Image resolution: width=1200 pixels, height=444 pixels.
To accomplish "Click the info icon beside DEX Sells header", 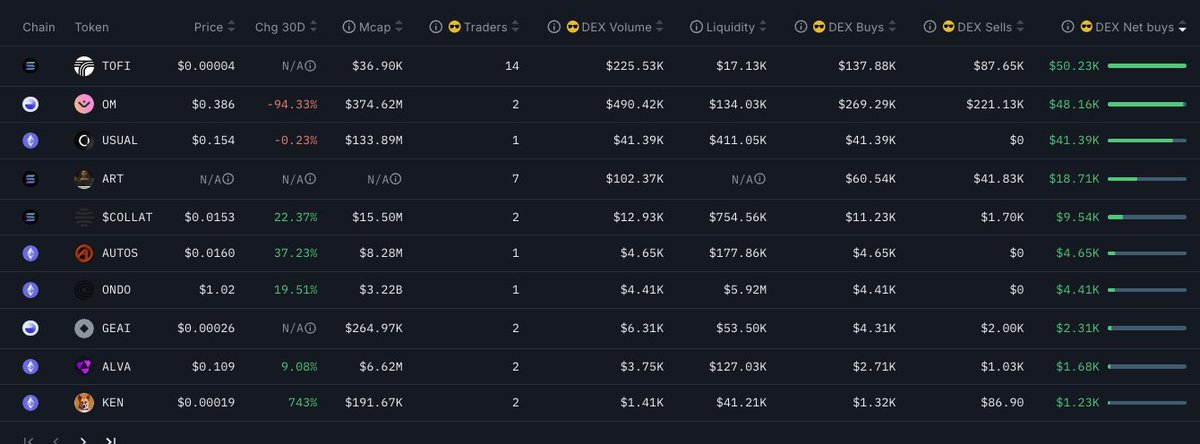I will (x=930, y=27).
